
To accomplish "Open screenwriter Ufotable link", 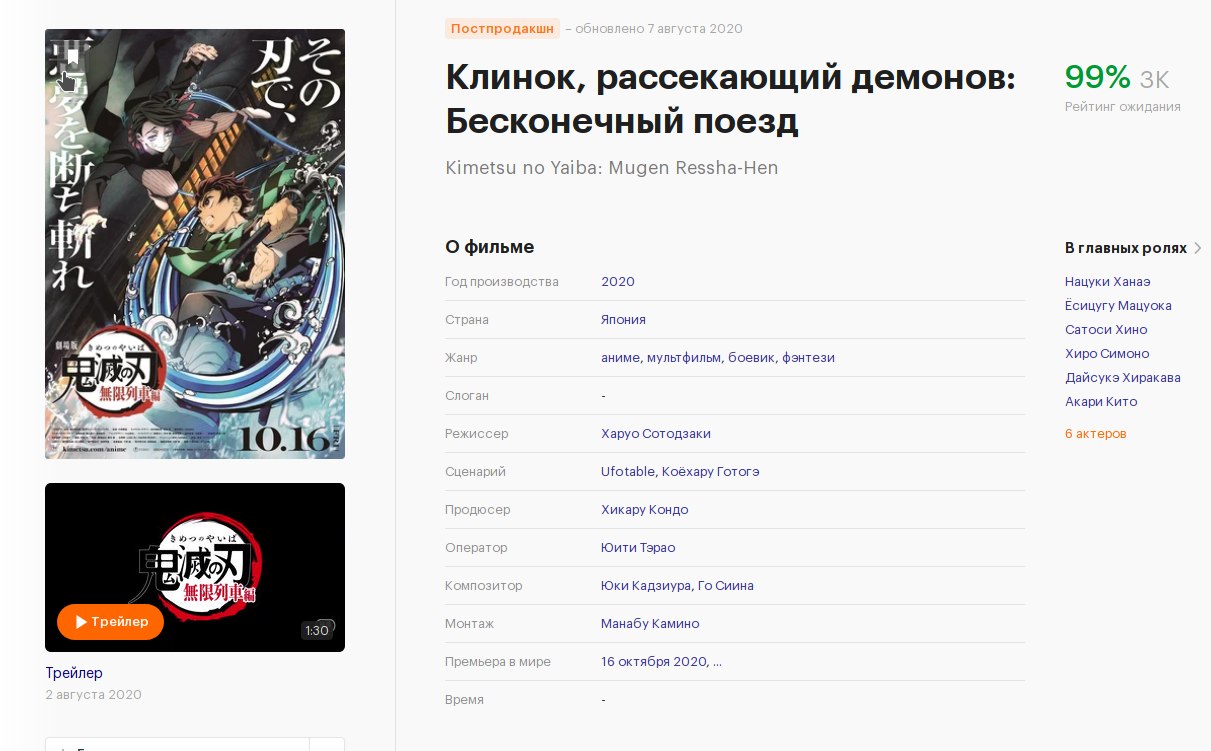I will pos(628,472).
